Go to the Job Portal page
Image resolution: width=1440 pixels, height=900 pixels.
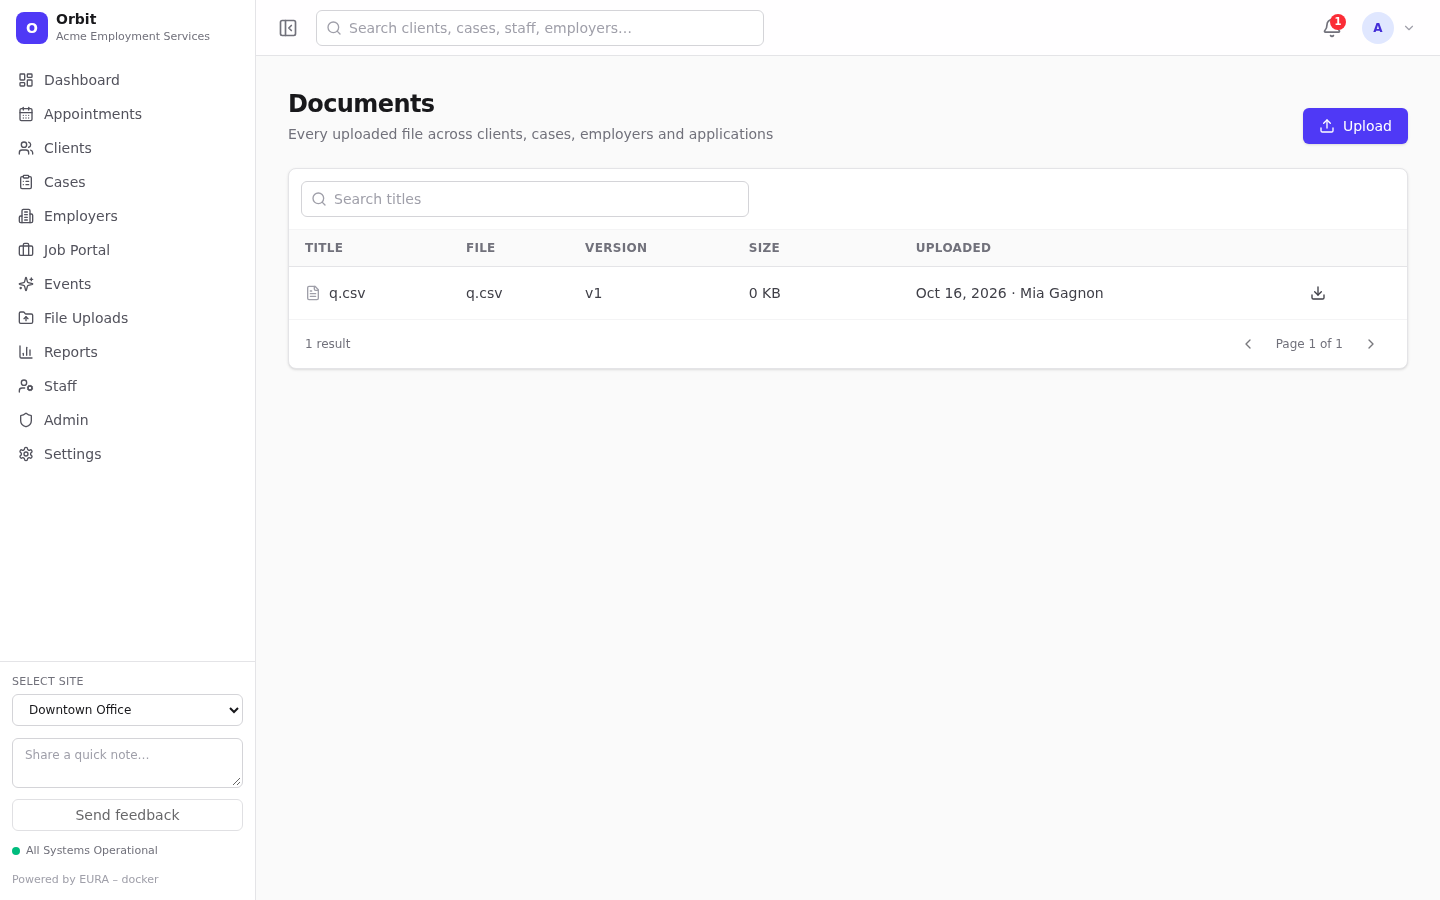tap(127, 250)
